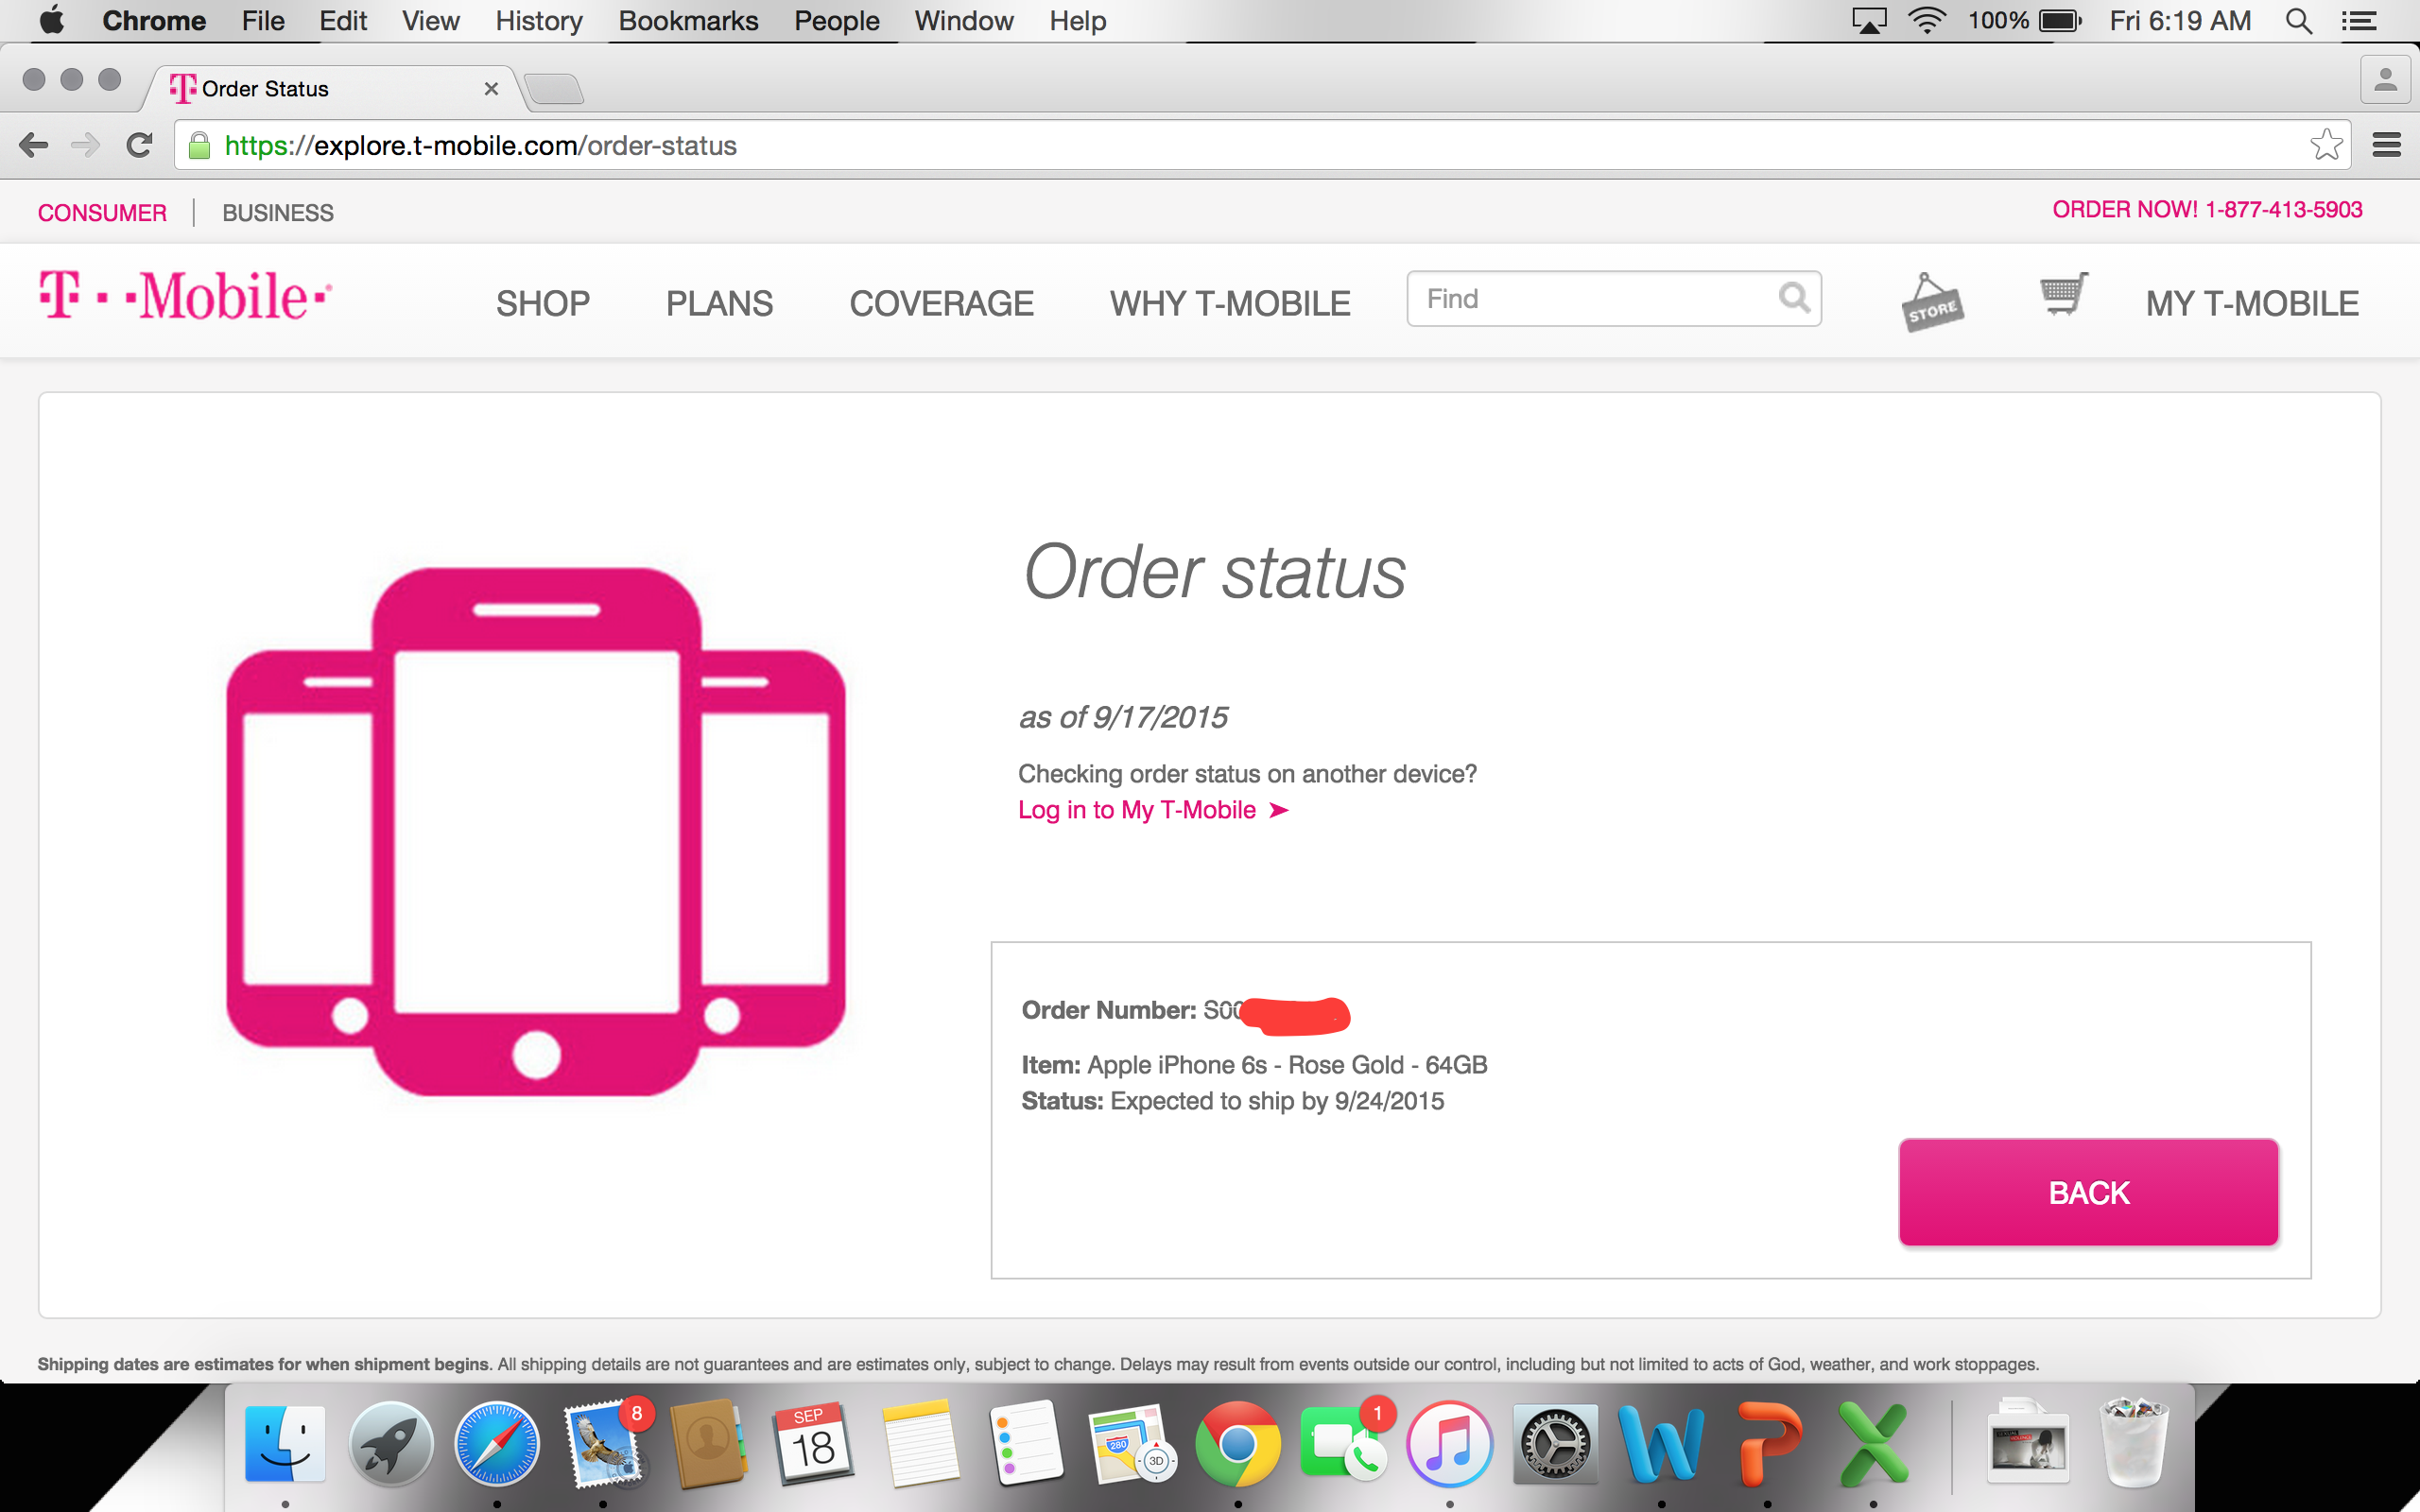This screenshot has width=2420, height=1512.
Task: Click the green padlock security icon
Action: coord(200,146)
